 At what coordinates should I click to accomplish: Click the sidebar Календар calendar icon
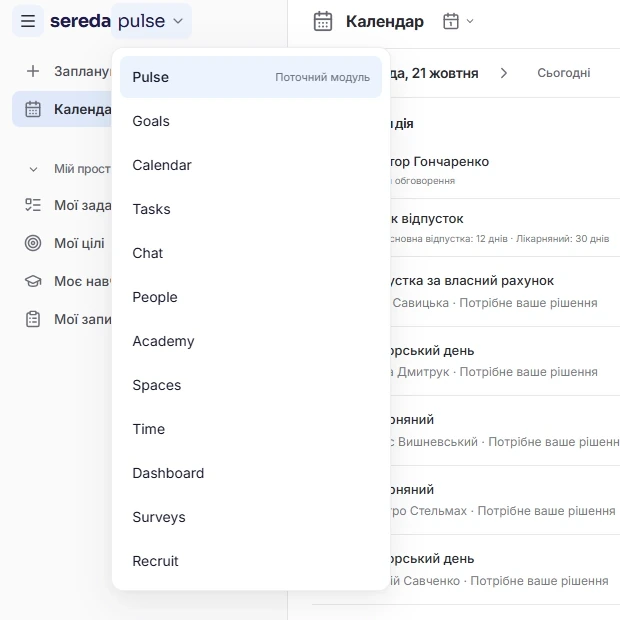tap(33, 110)
